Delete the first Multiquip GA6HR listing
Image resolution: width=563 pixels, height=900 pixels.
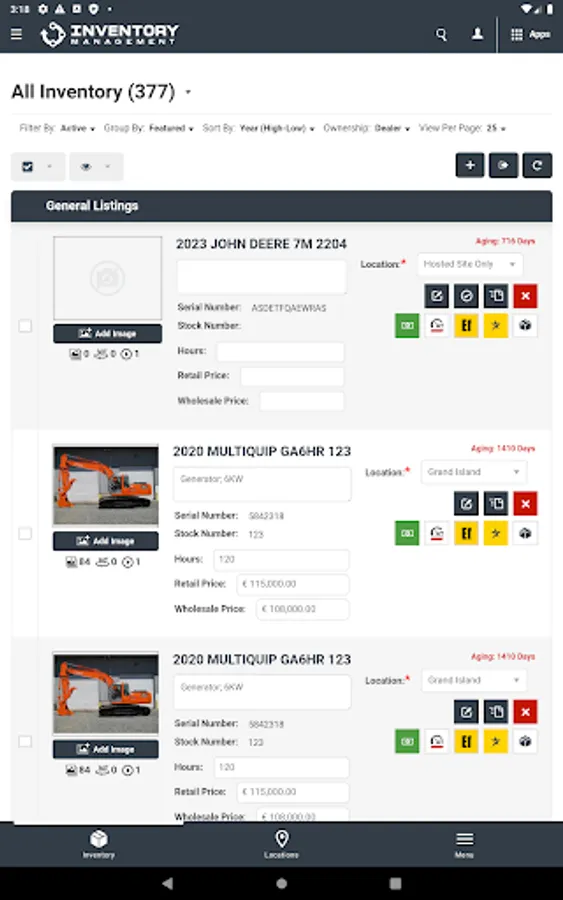click(525, 504)
